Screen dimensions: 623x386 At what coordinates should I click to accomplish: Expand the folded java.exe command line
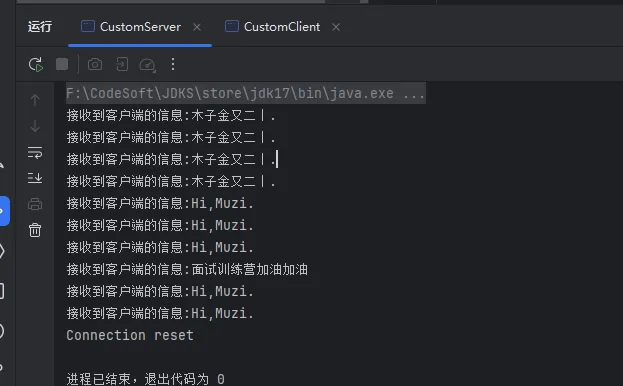tap(414, 94)
